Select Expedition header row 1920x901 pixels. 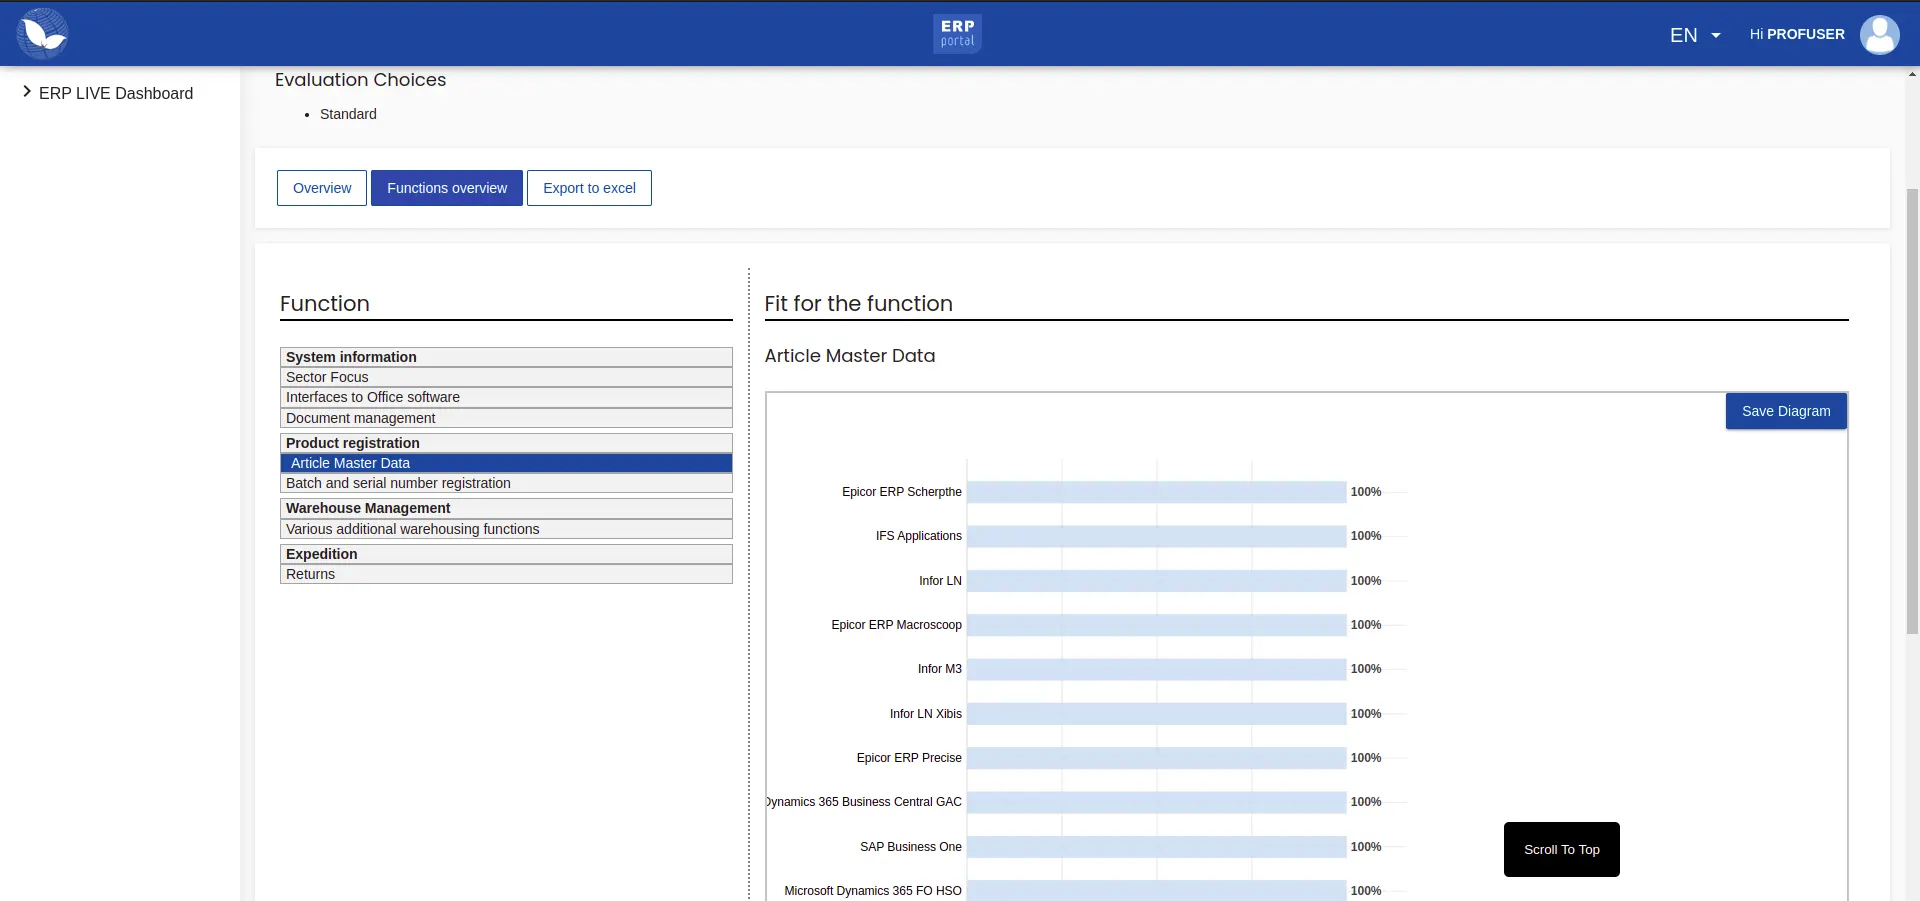click(x=506, y=554)
